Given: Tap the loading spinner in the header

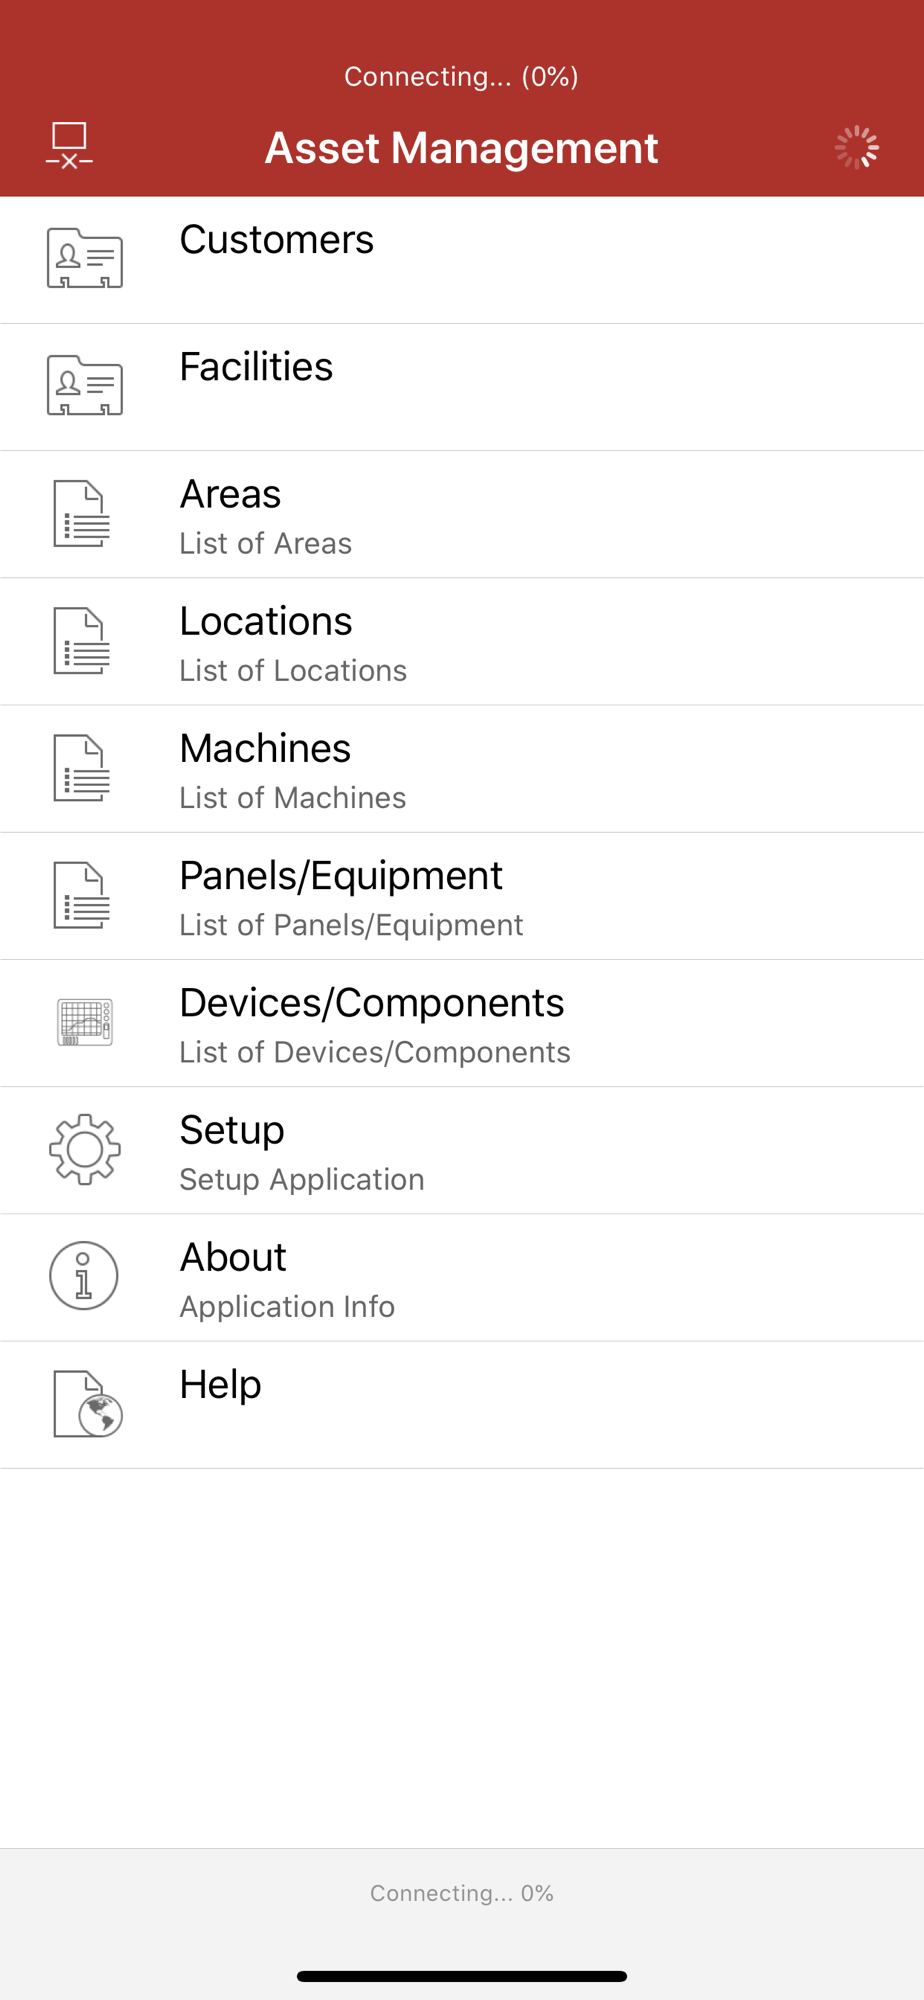Looking at the screenshot, I should click(857, 148).
